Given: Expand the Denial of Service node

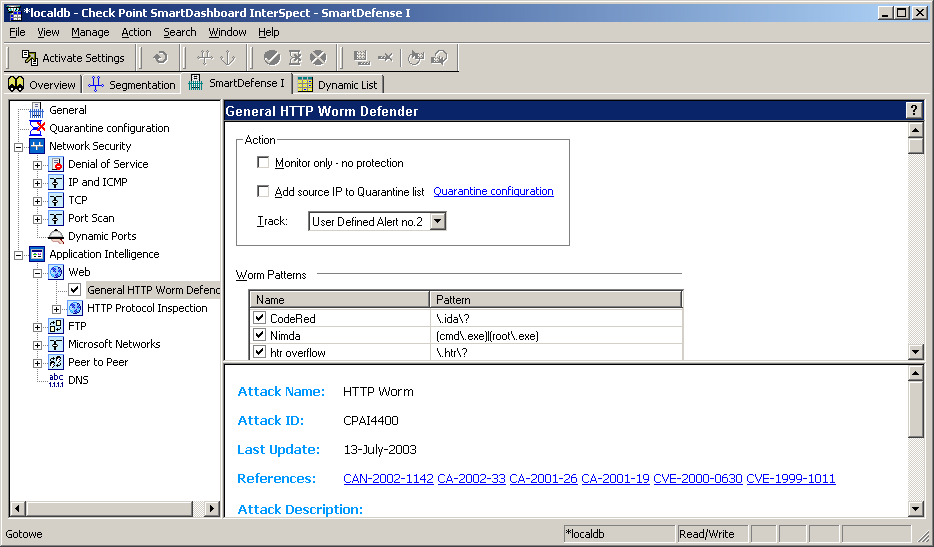Looking at the screenshot, I should click(38, 165).
